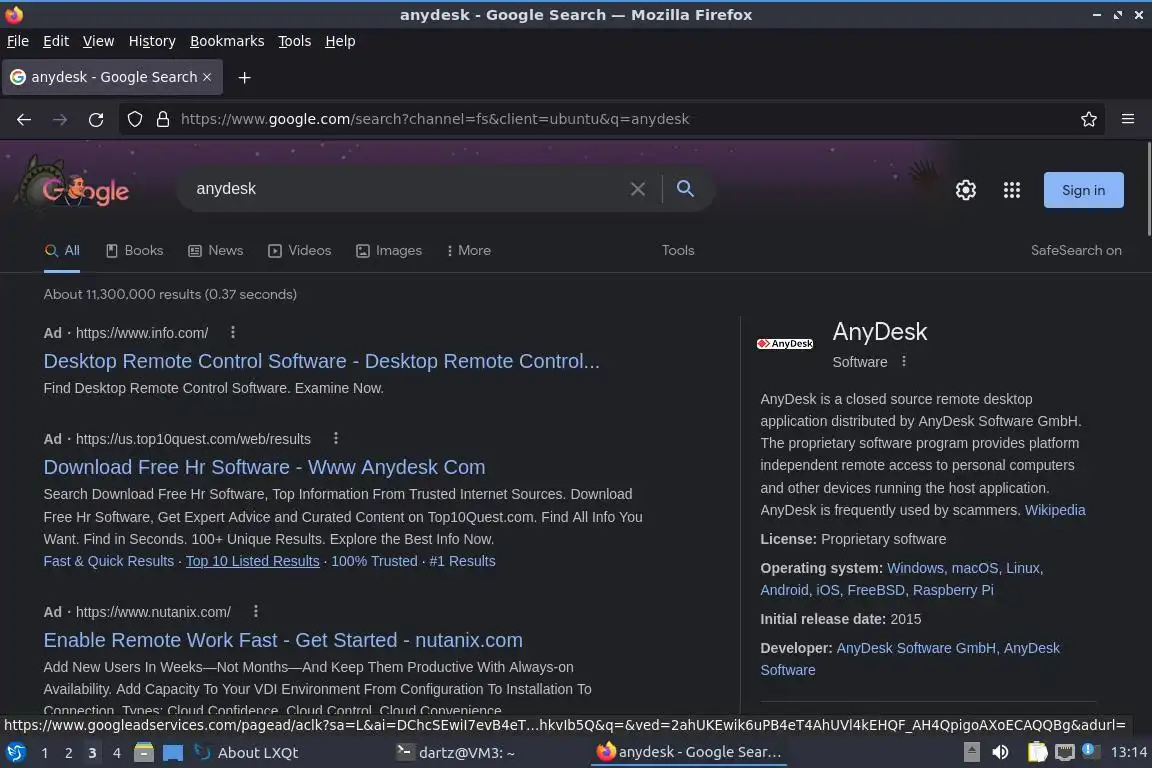Click the removable media eject tray icon

pyautogui.click(x=971, y=752)
